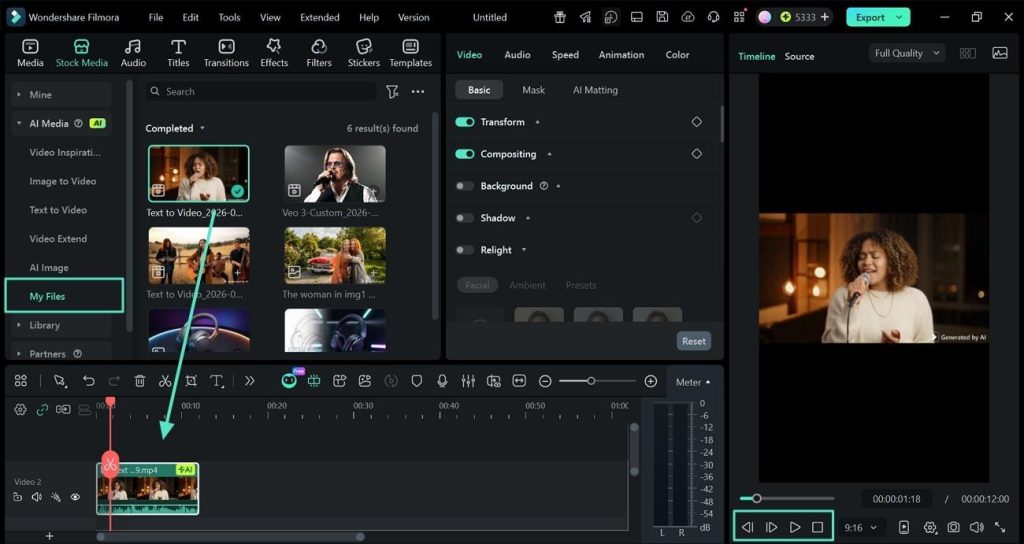Click the Crop tool in timeline toolbar
1024x544 pixels.
[x=191, y=381]
